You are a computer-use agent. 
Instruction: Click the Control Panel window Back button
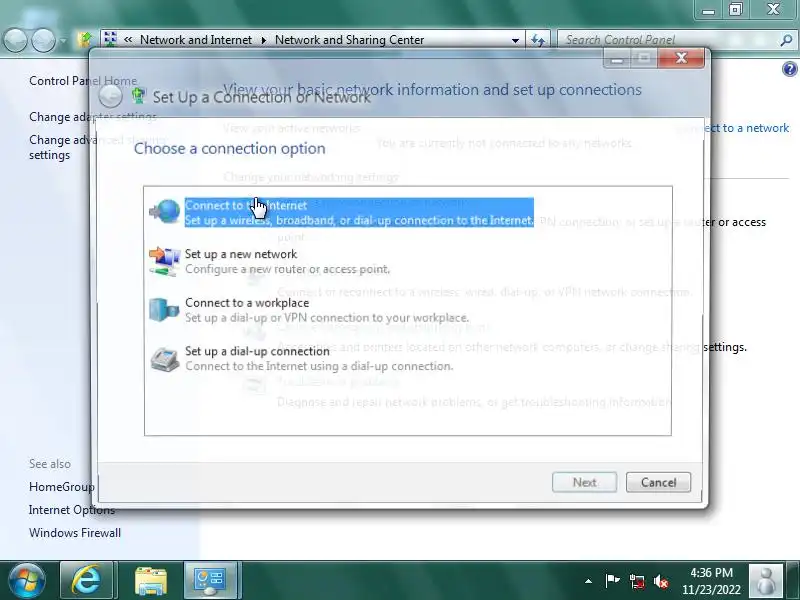click(15, 40)
